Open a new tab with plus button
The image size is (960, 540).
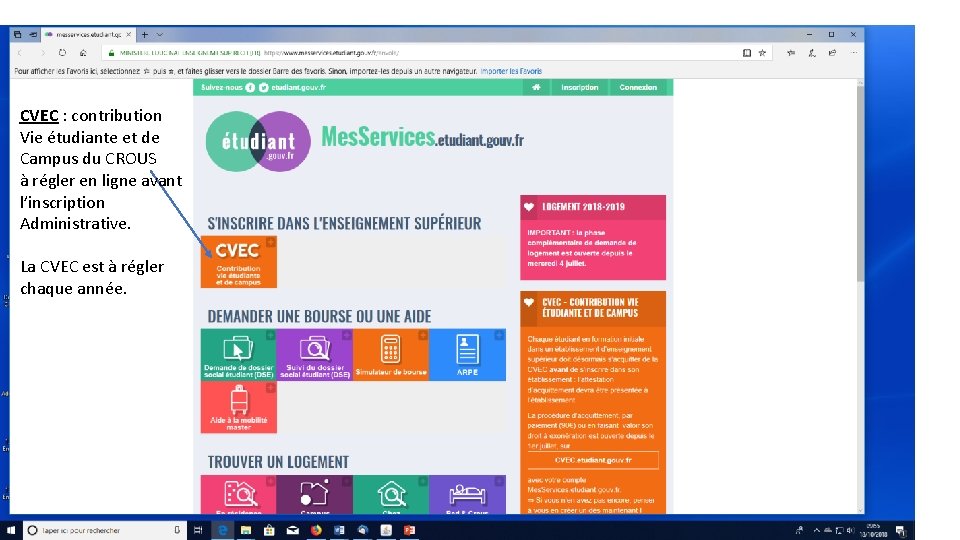[x=145, y=34]
